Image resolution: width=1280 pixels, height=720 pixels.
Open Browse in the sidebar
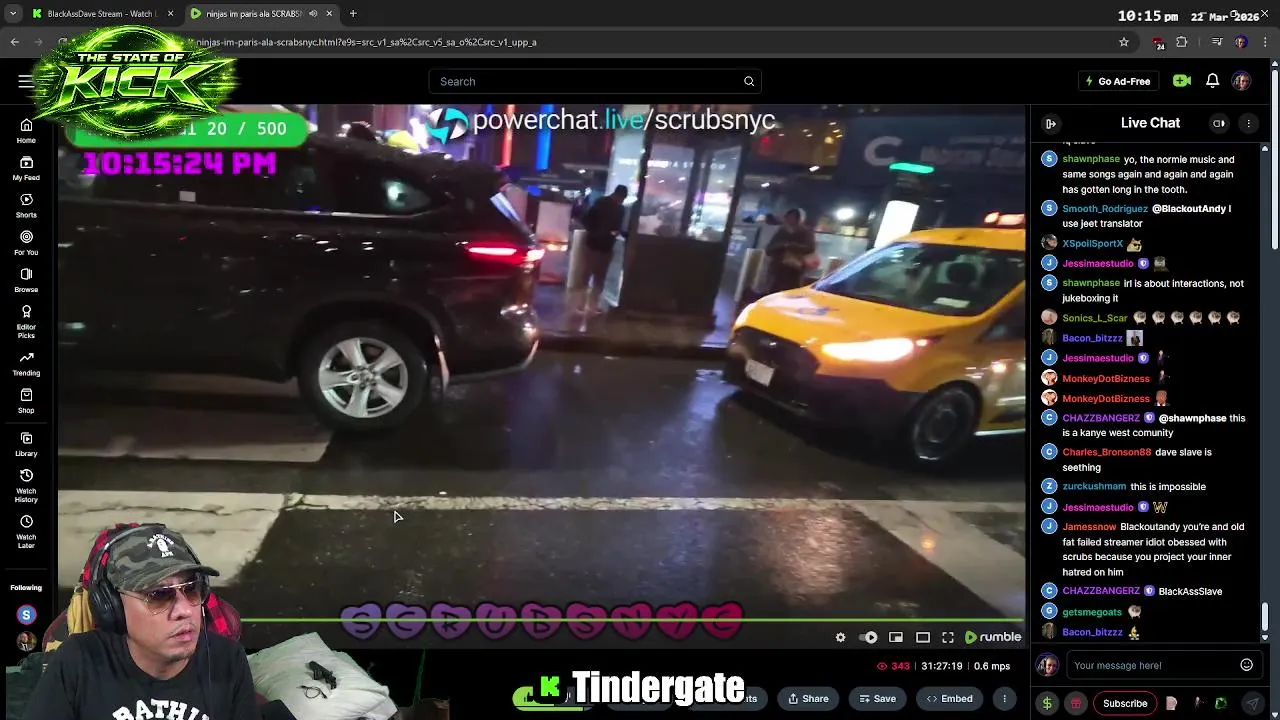(26, 280)
